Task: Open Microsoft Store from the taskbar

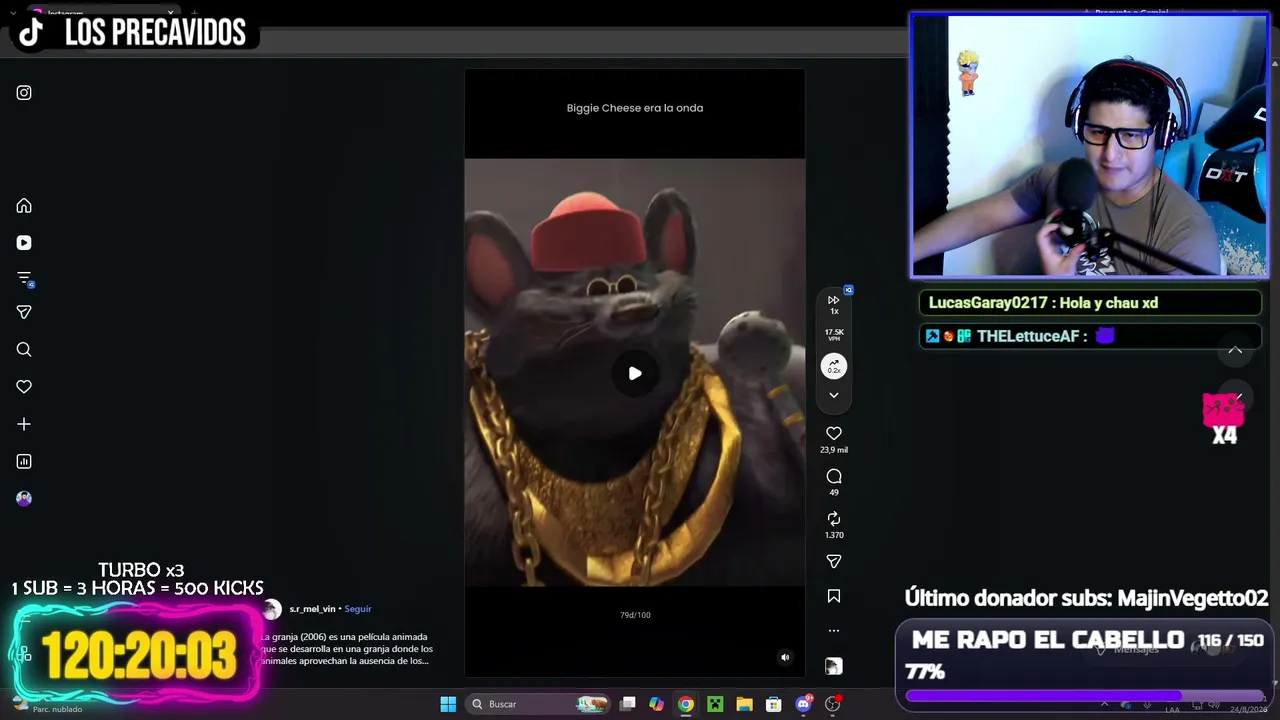Action: pos(773,704)
